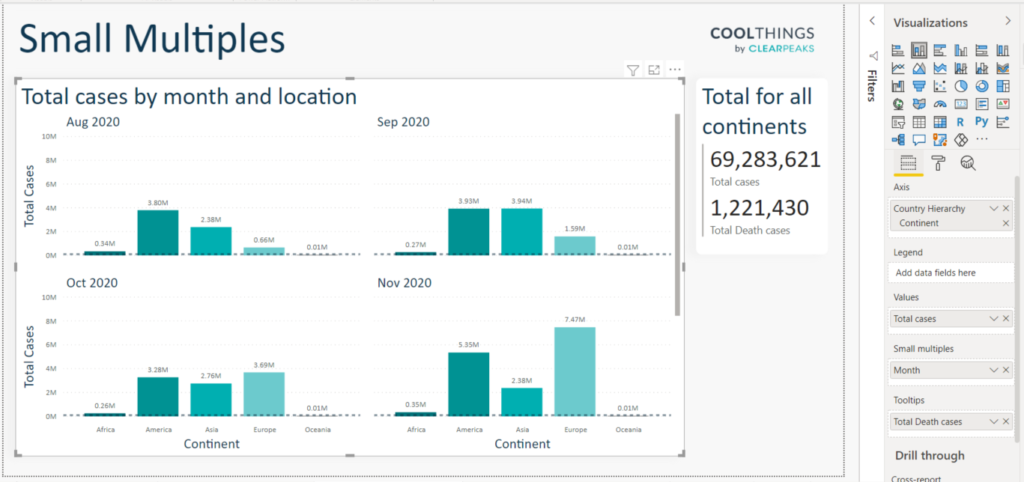Select the waterfall chart visual
The height and width of the screenshot is (482, 1024).
pos(899,86)
